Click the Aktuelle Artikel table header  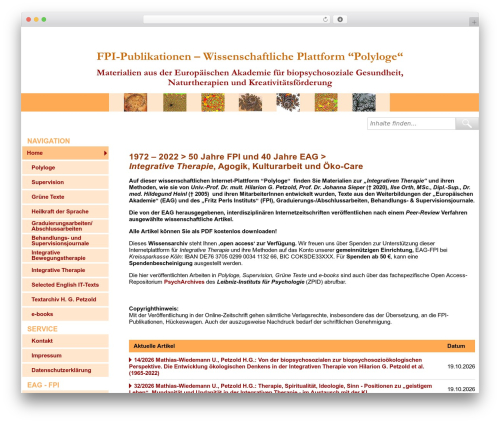coord(154,346)
